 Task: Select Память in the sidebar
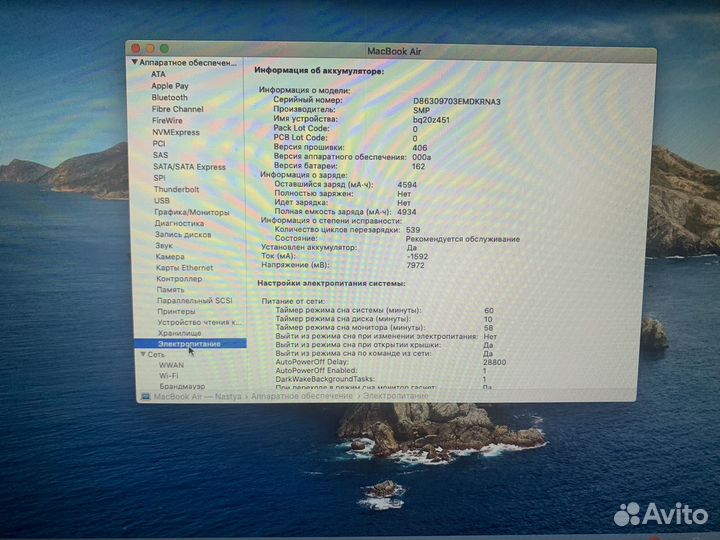pyautogui.click(x=170, y=290)
